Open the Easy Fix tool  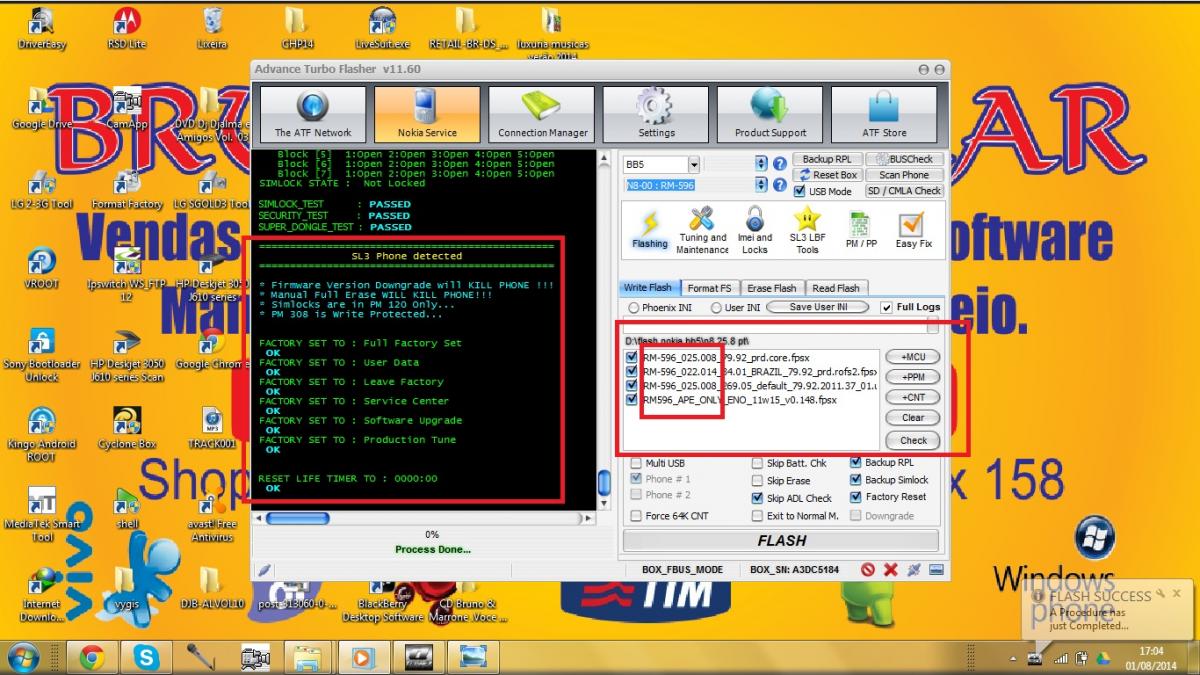point(913,230)
